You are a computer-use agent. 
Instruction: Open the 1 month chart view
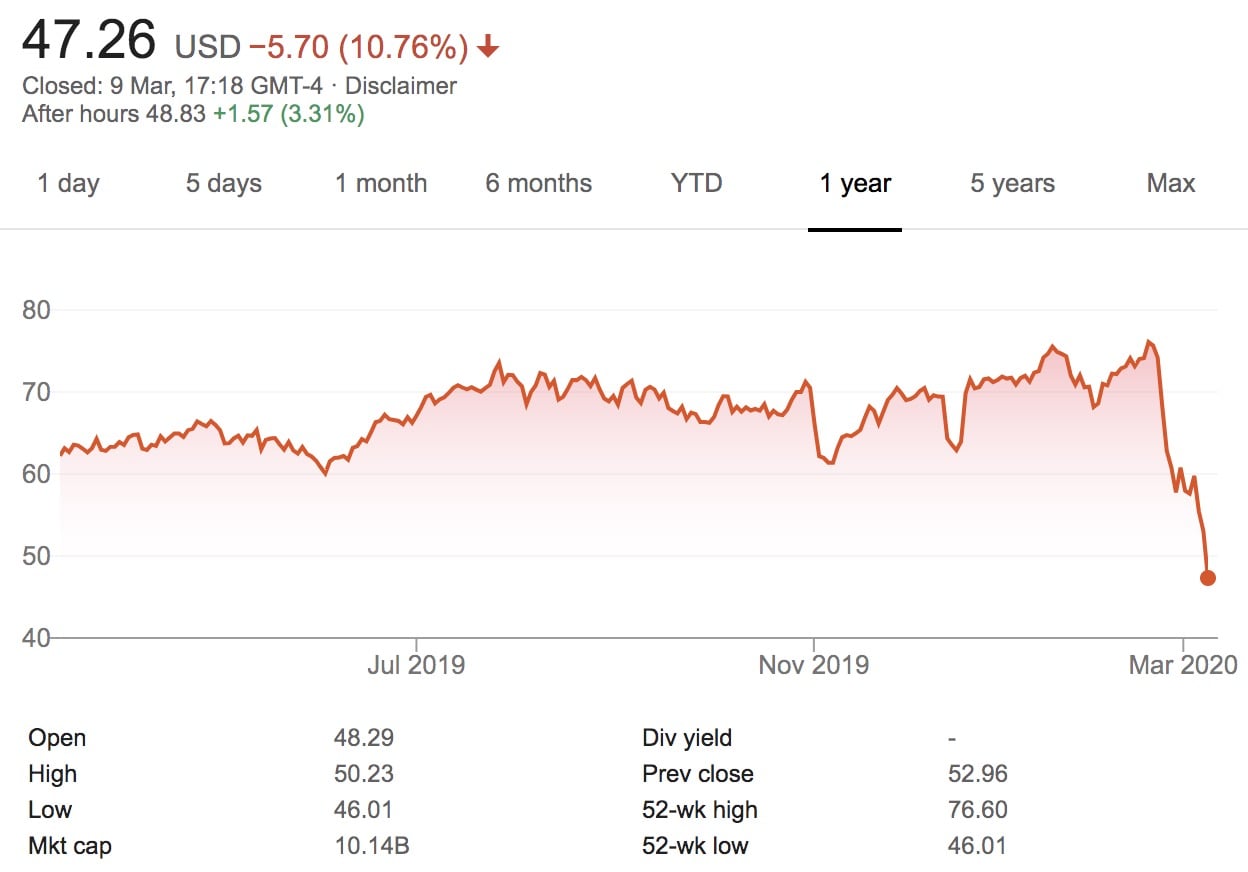click(x=380, y=184)
